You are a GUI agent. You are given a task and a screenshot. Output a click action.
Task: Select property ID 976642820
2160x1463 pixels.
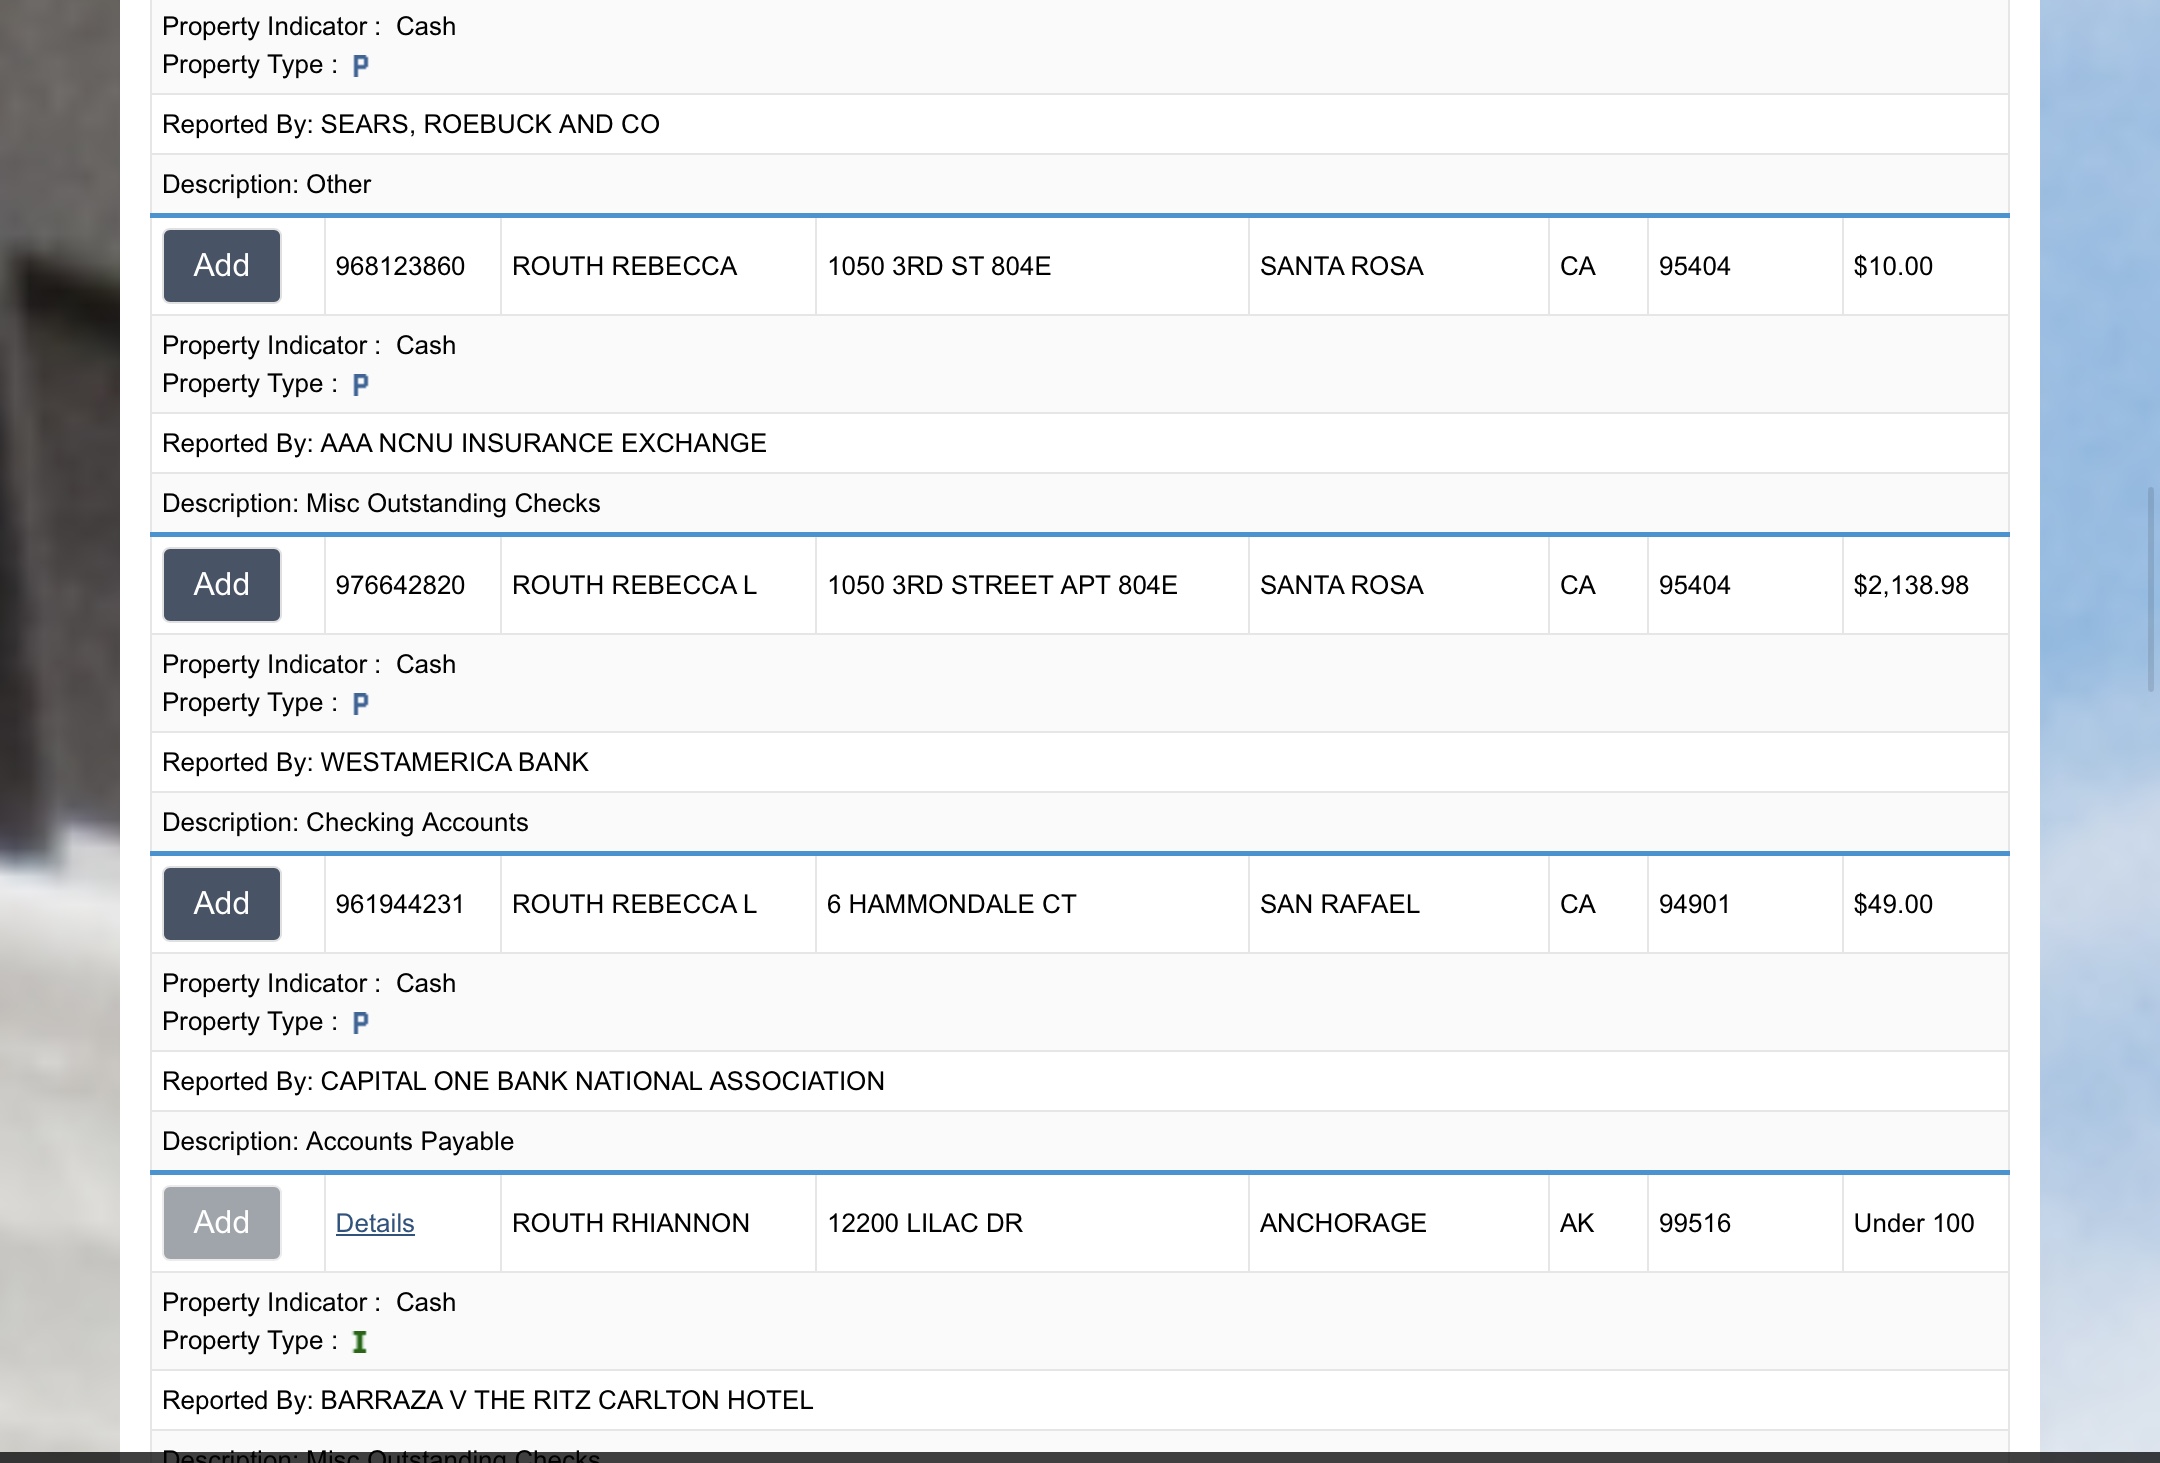point(400,585)
